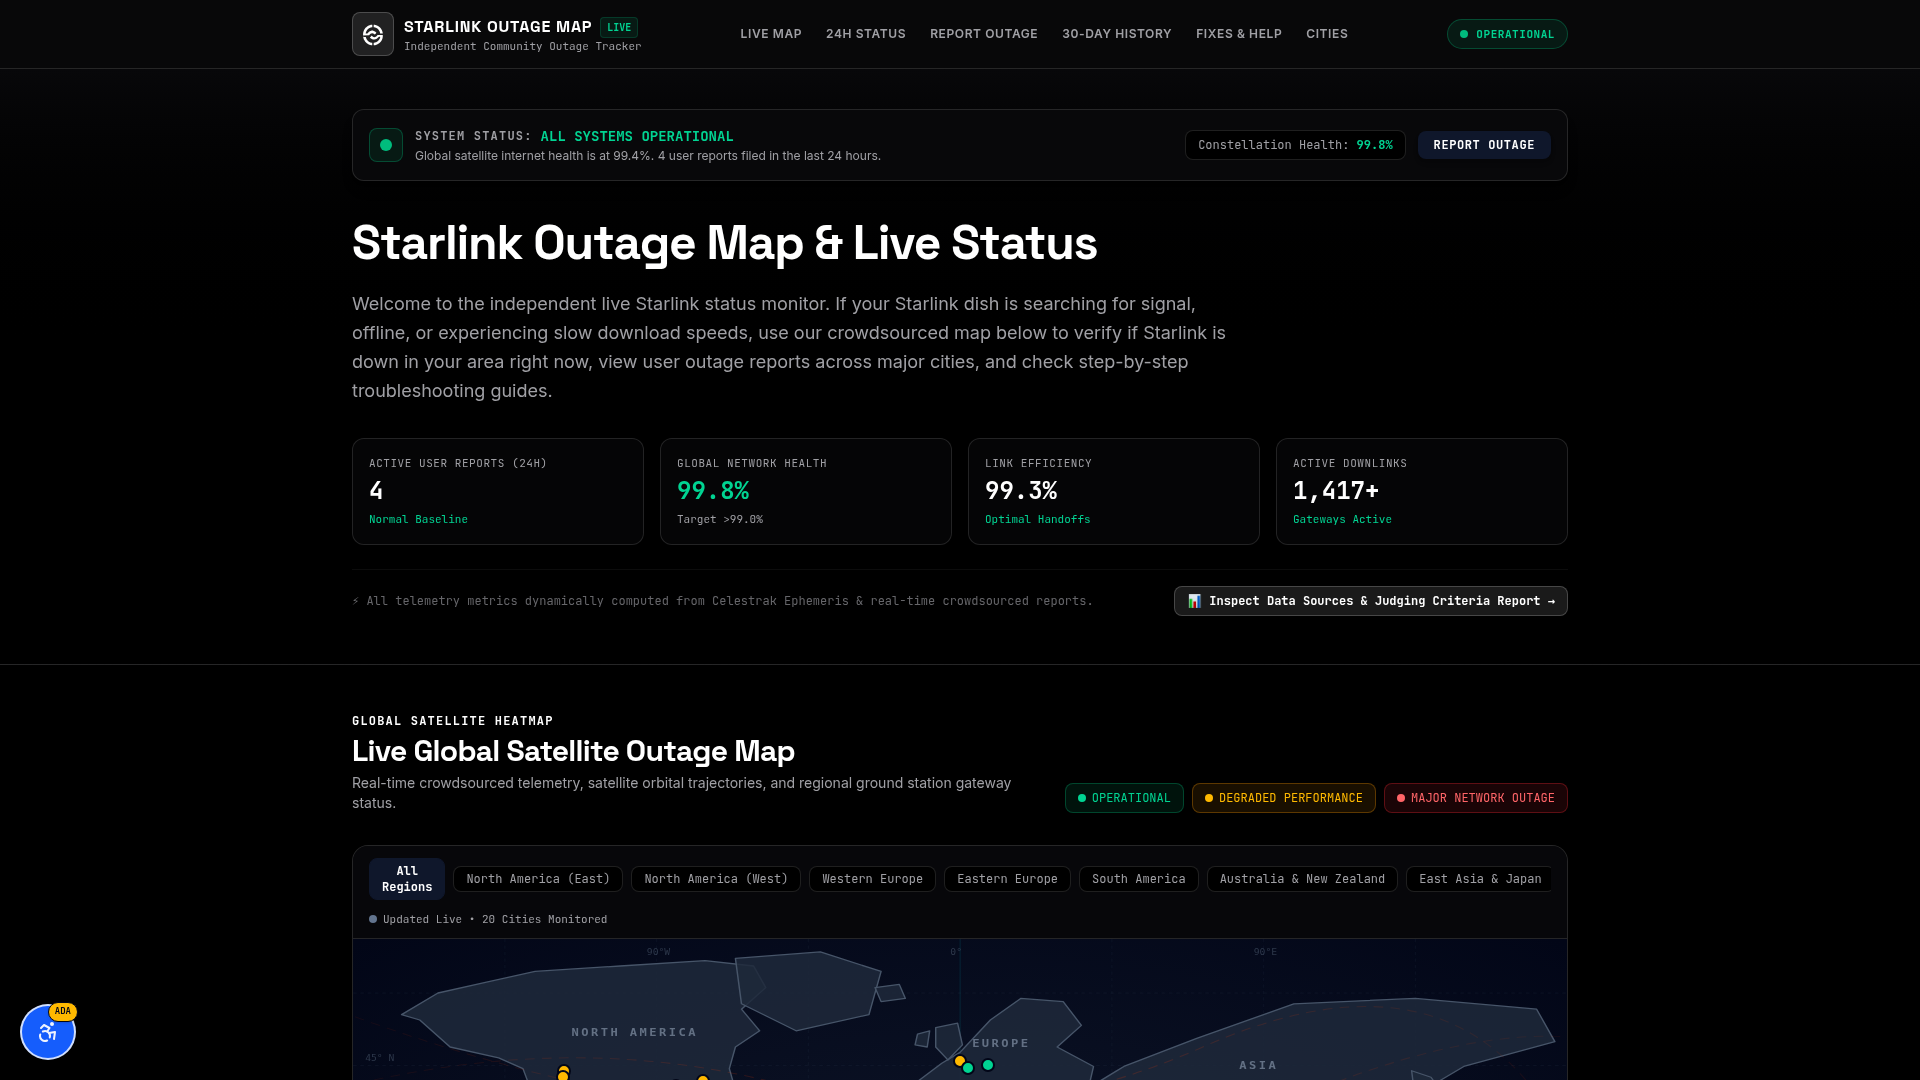This screenshot has height=1080, width=1920.
Task: Click the Major Network Outage legend chip
Action: [x=1476, y=798]
